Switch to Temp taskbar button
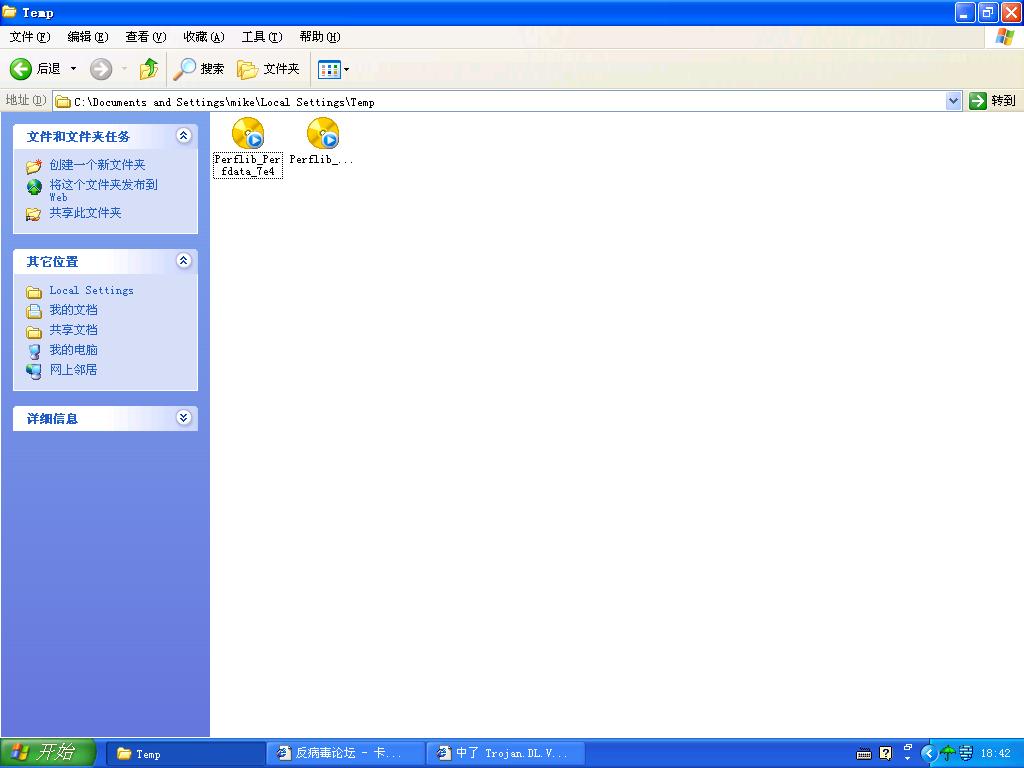The height and width of the screenshot is (768, 1024). [185, 754]
